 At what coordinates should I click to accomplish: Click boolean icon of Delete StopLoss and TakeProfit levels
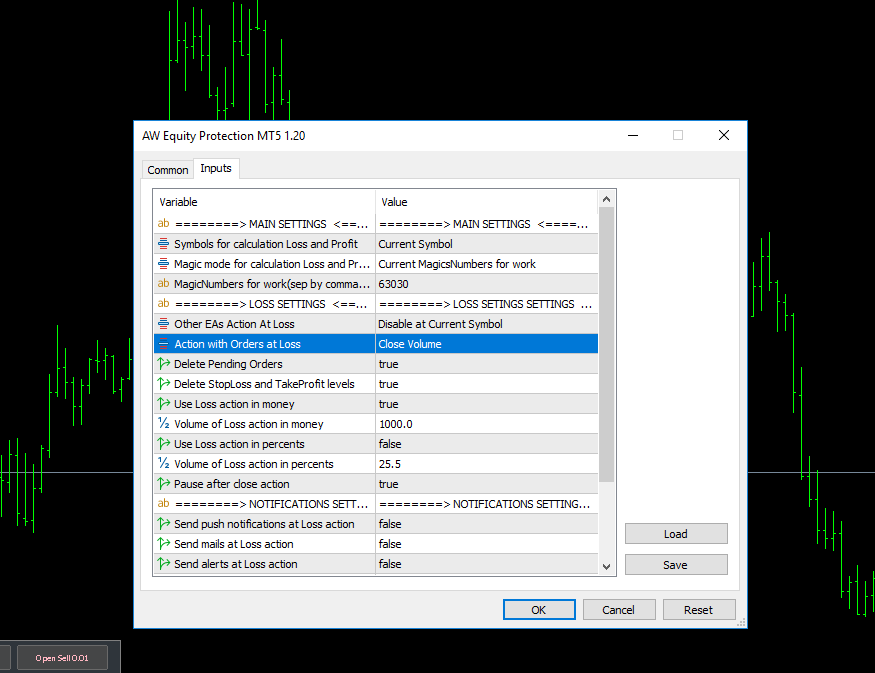pos(164,384)
